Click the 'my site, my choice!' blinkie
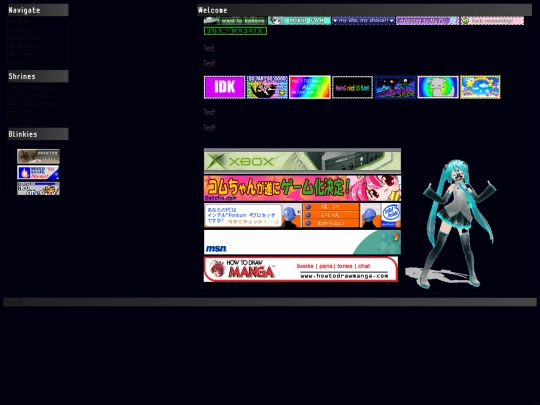This screenshot has width=540, height=405. pyautogui.click(x=363, y=21)
